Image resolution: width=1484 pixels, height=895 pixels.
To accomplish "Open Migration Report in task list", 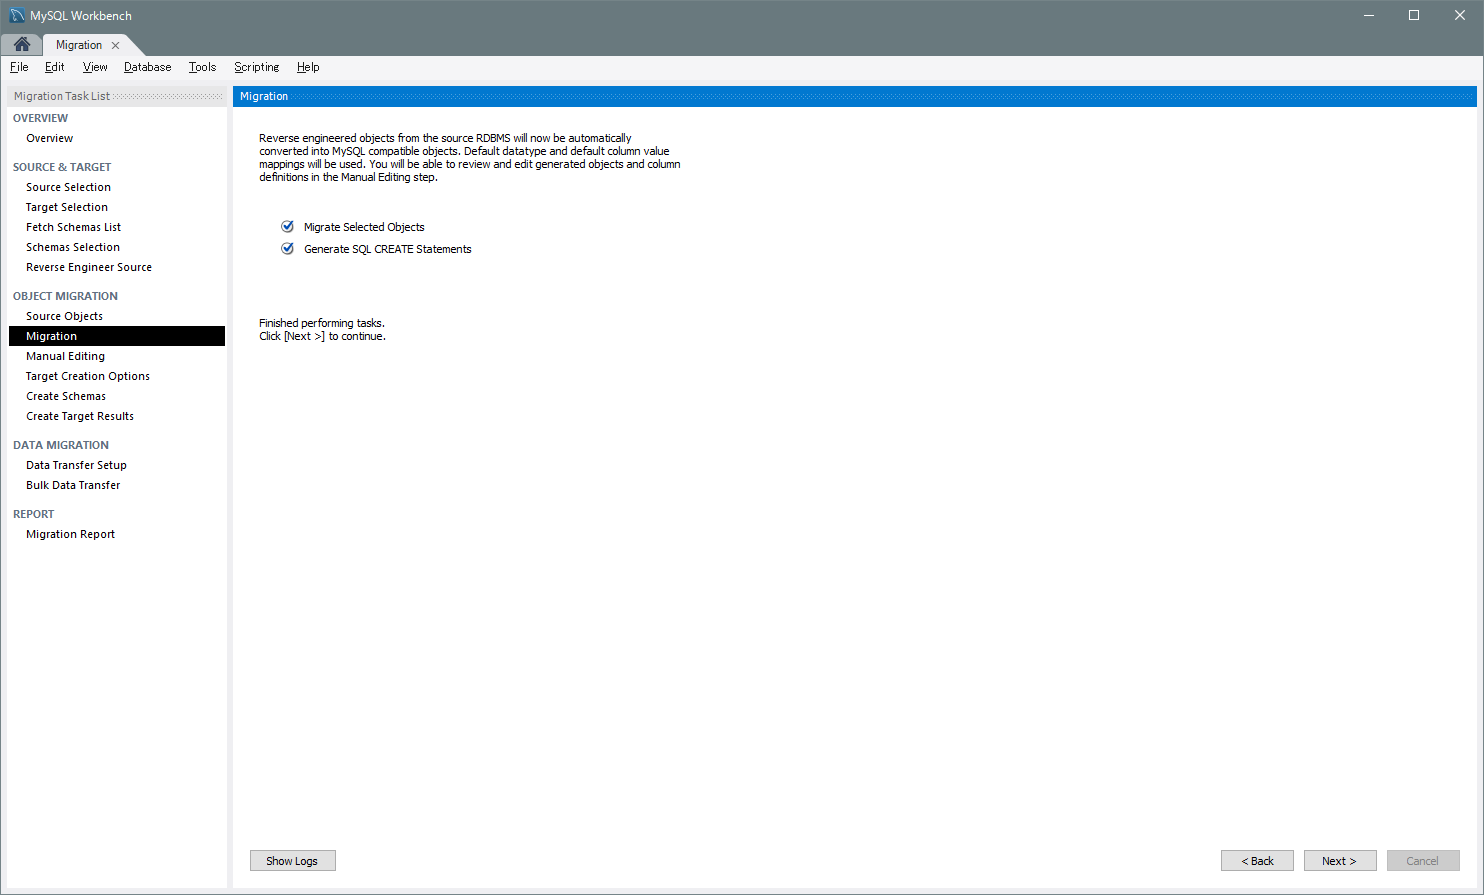I will pos(70,534).
